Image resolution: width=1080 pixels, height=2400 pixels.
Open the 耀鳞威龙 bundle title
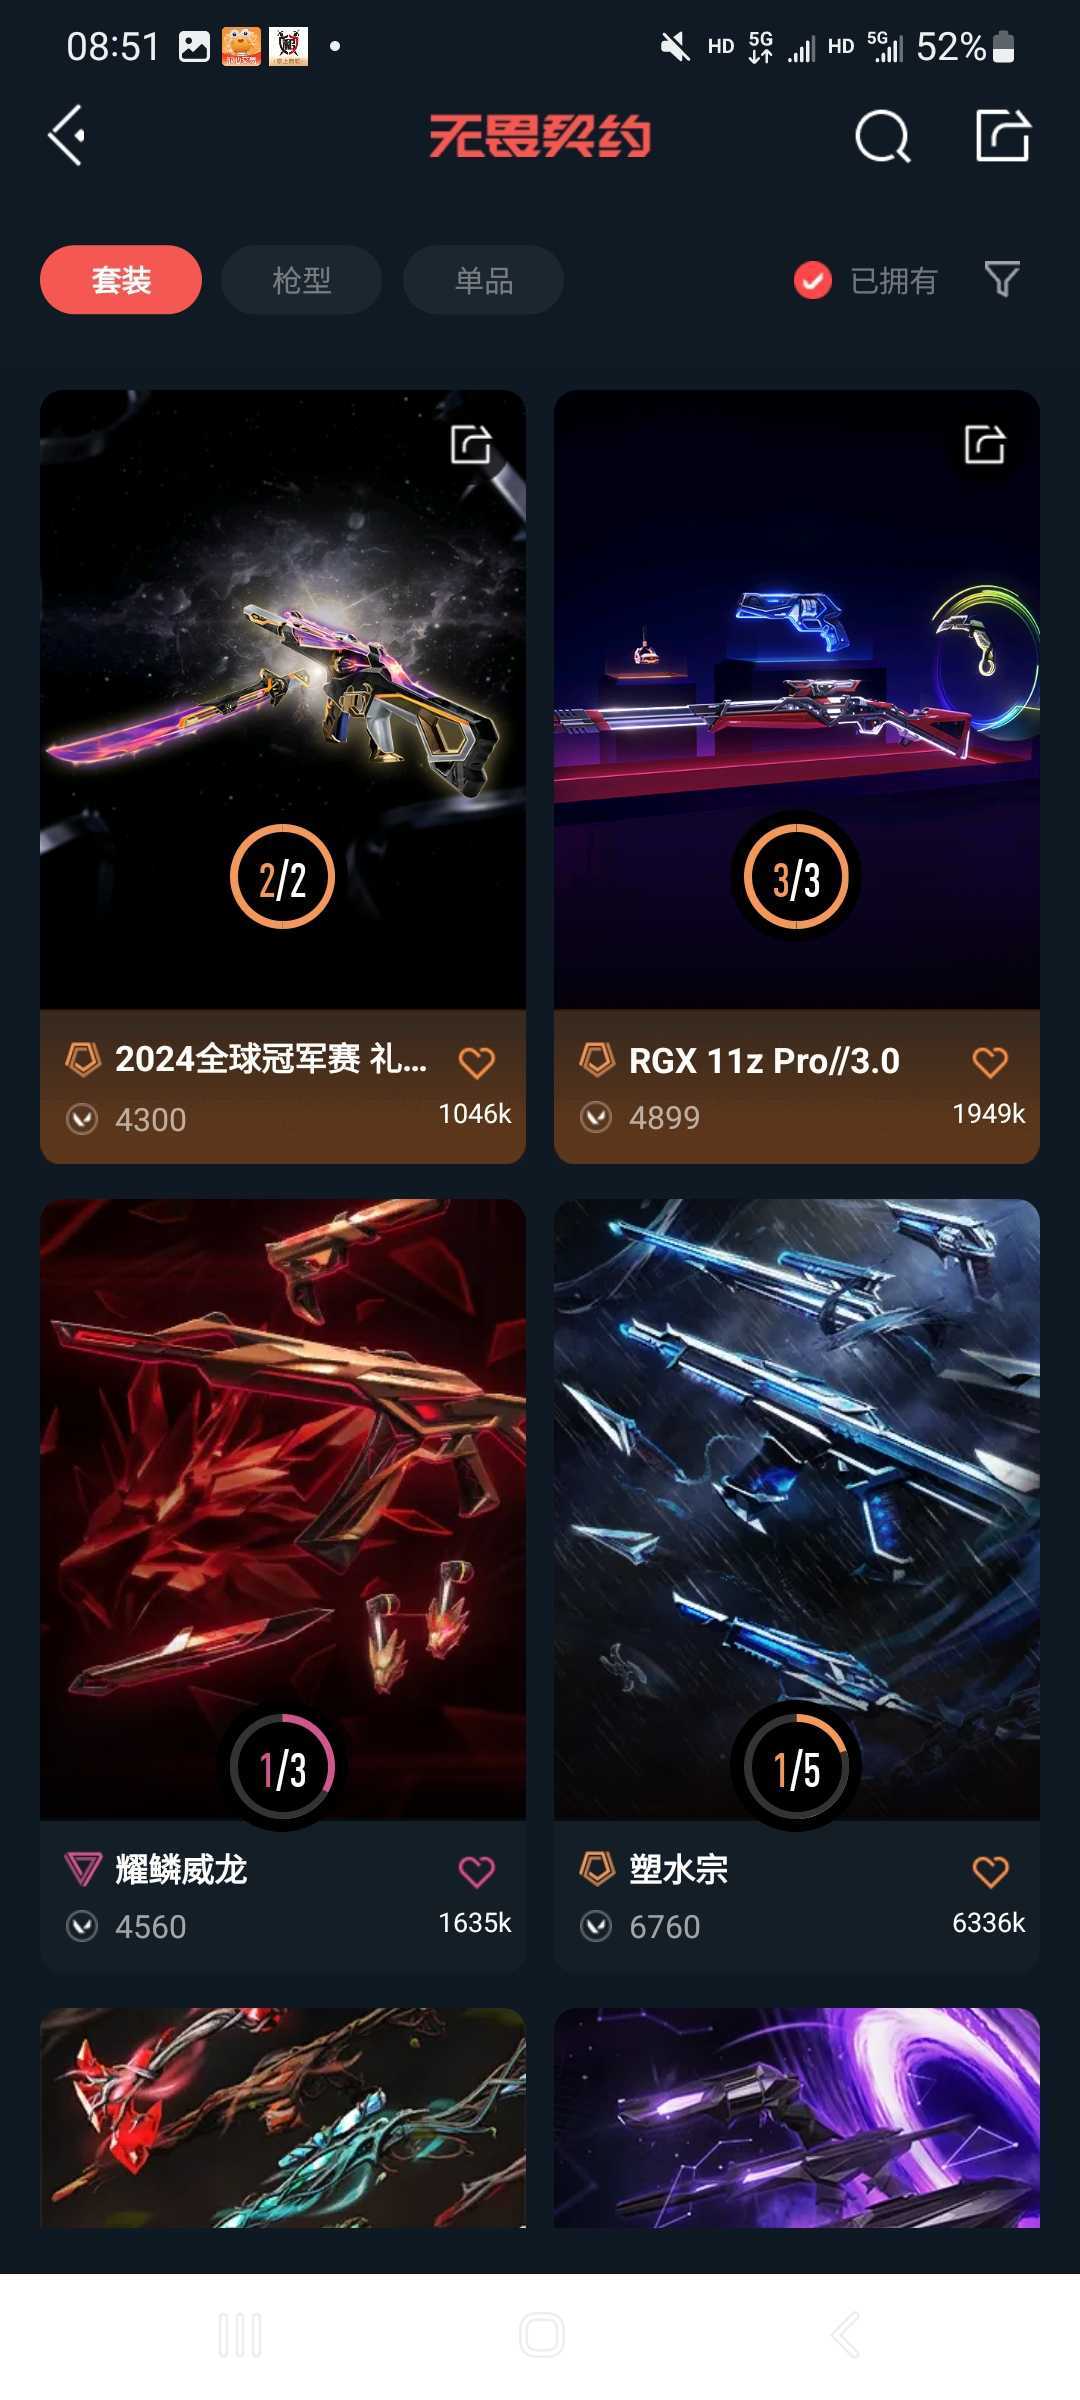click(x=181, y=1869)
